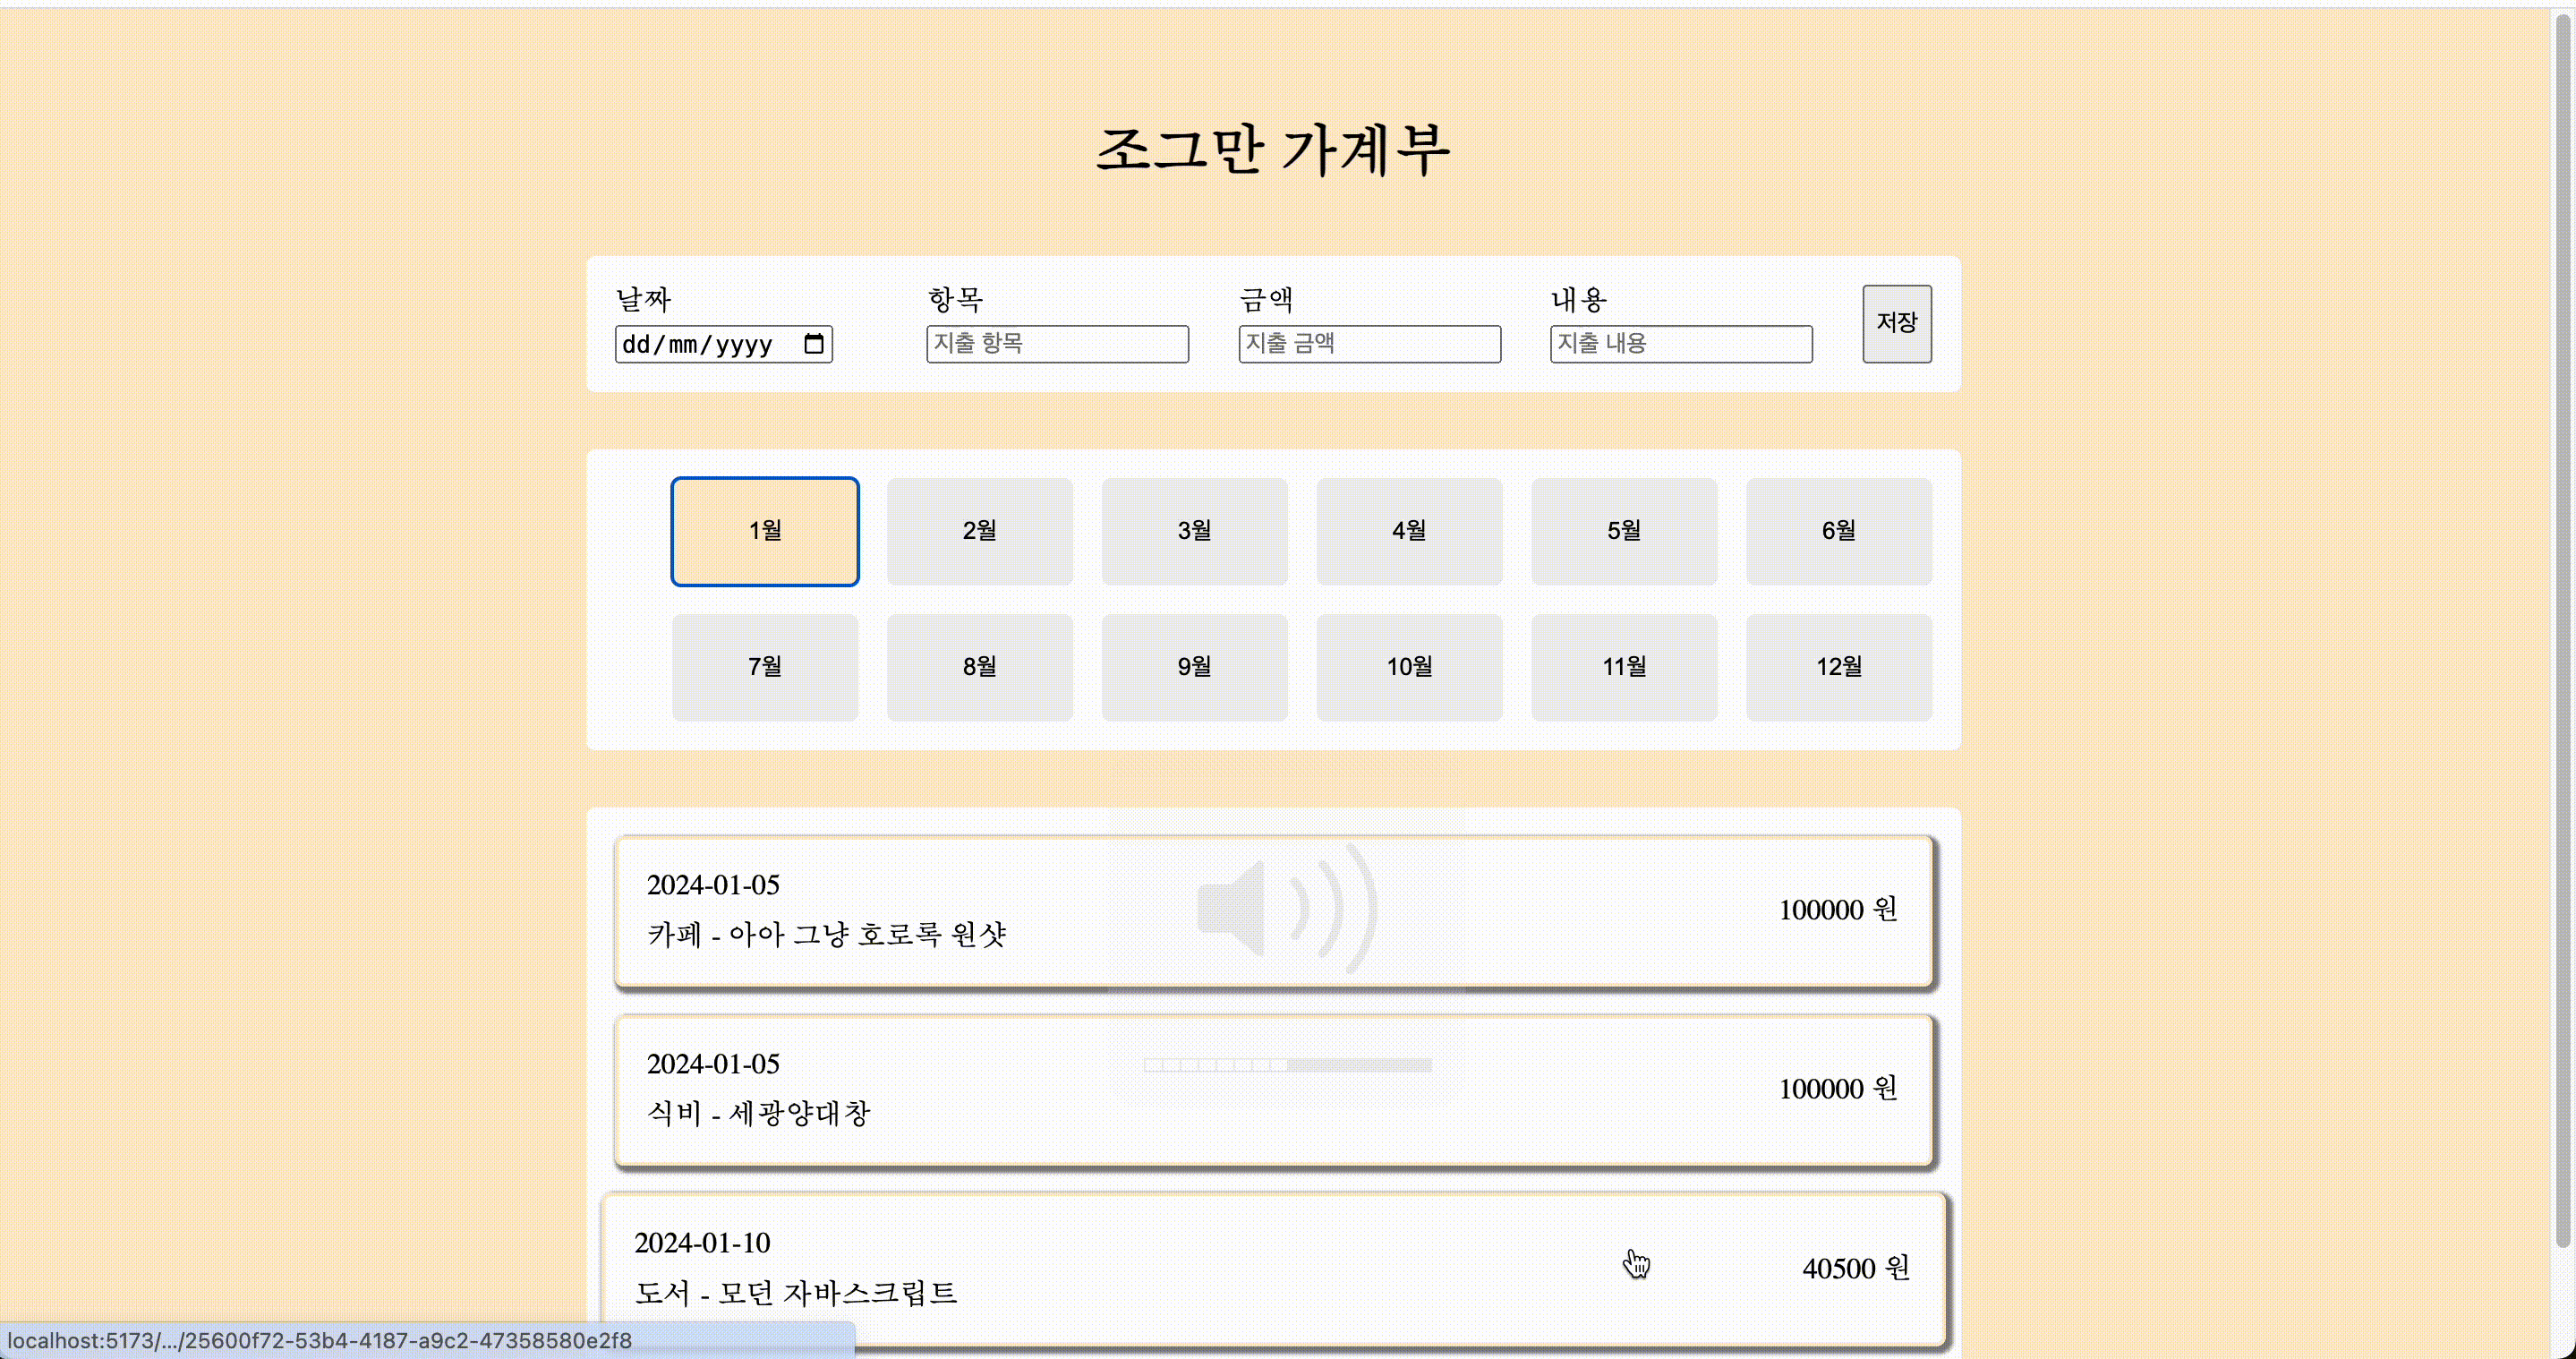The height and width of the screenshot is (1359, 2576).
Task: Open the date picker calendar icon
Action: pos(814,344)
